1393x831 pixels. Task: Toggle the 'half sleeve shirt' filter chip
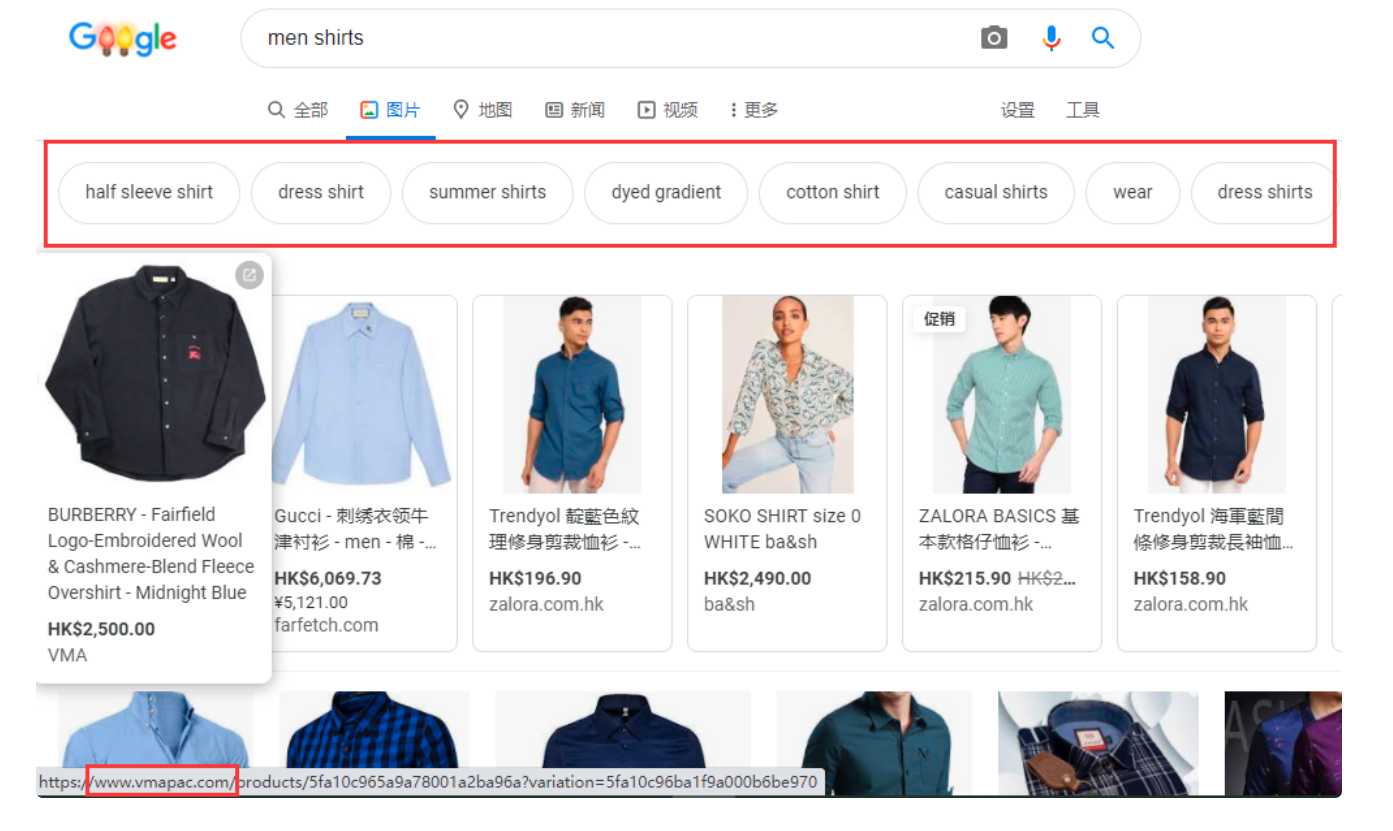(x=149, y=192)
